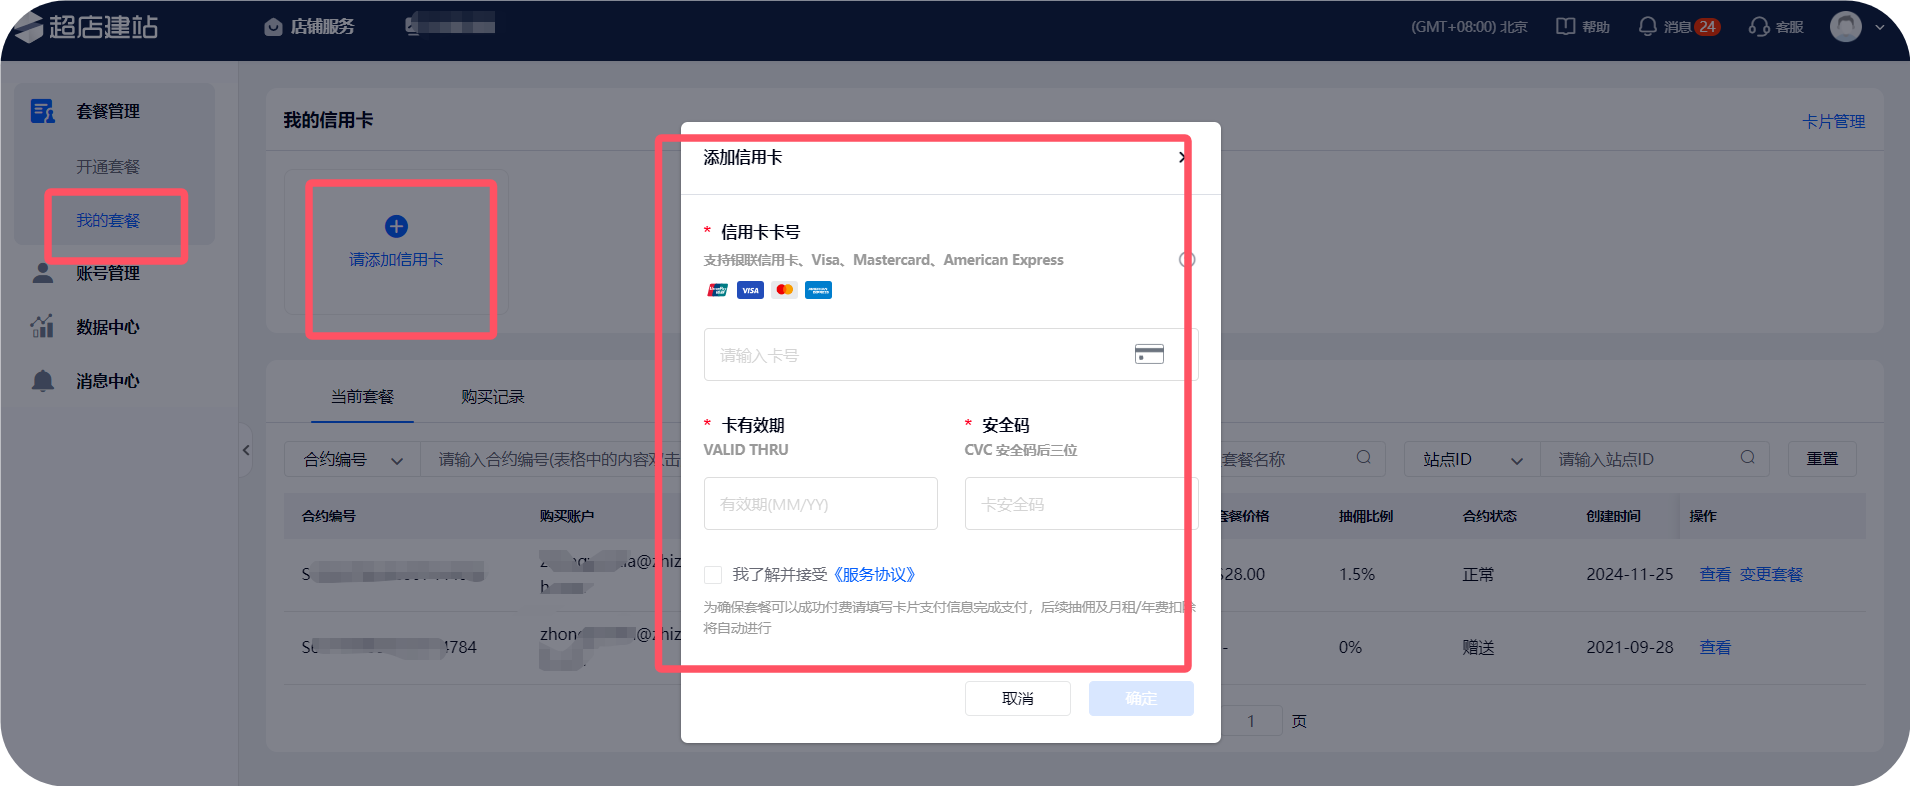The image size is (1910, 786).
Task: Select 消息中心 in the sidebar
Action: pos(108,381)
